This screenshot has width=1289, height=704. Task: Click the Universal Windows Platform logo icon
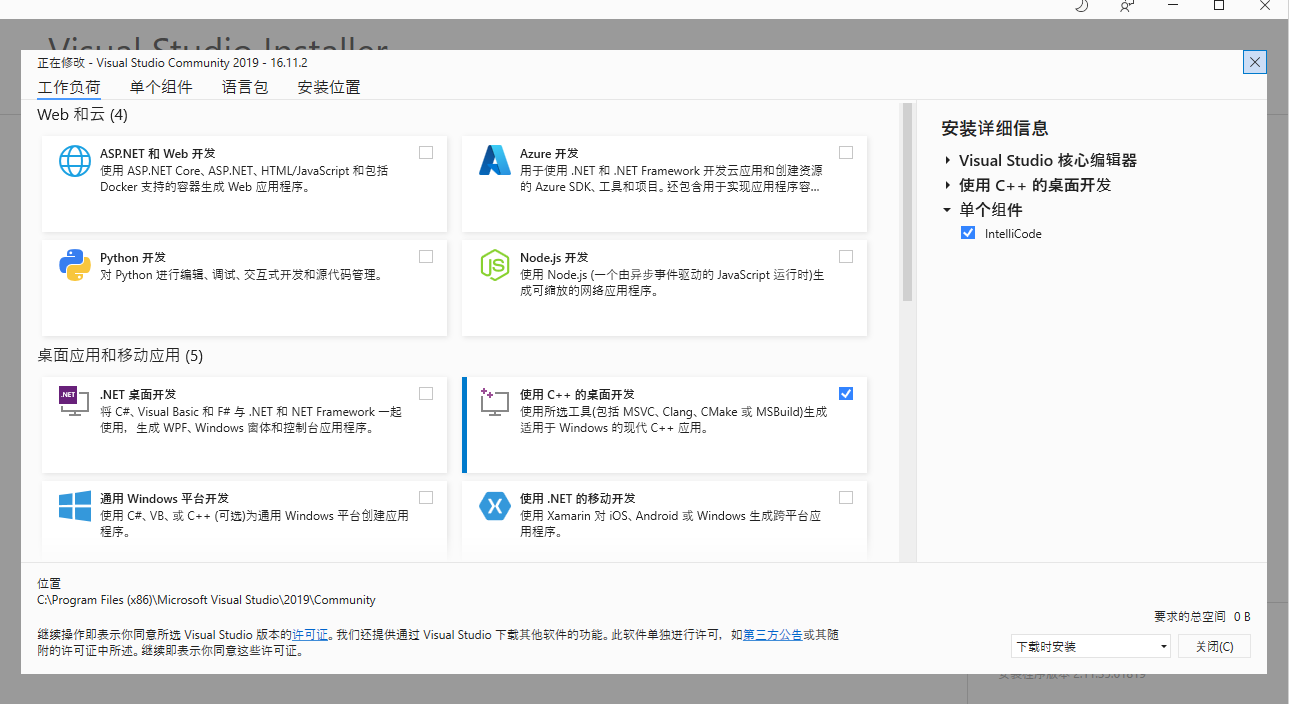pos(75,505)
